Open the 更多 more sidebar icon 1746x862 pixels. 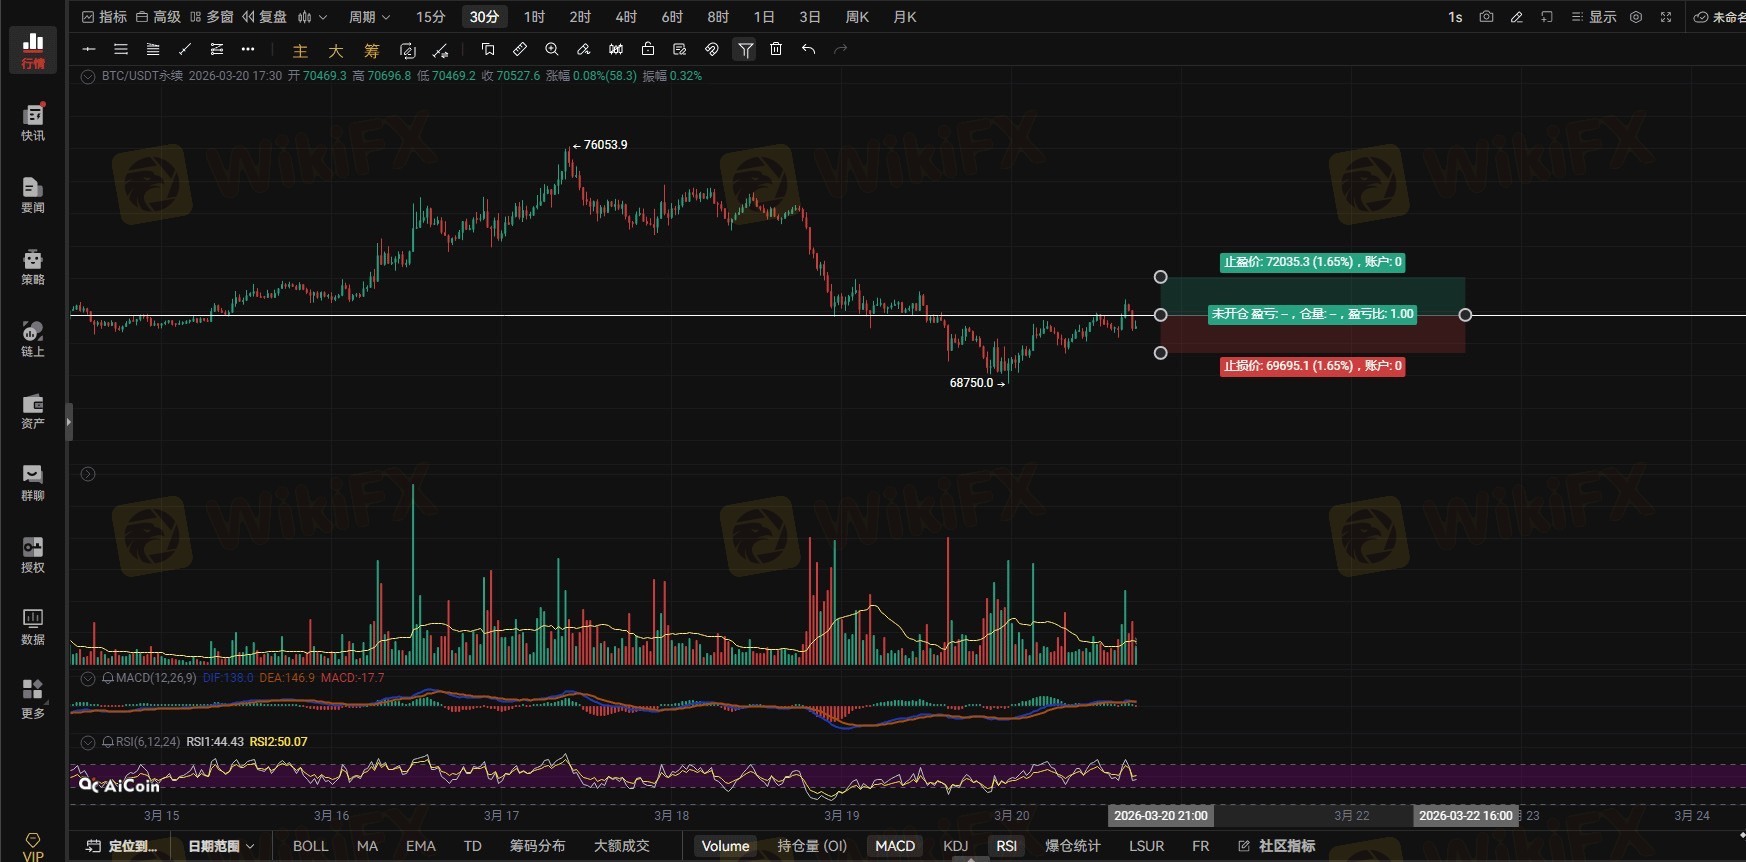coord(33,699)
